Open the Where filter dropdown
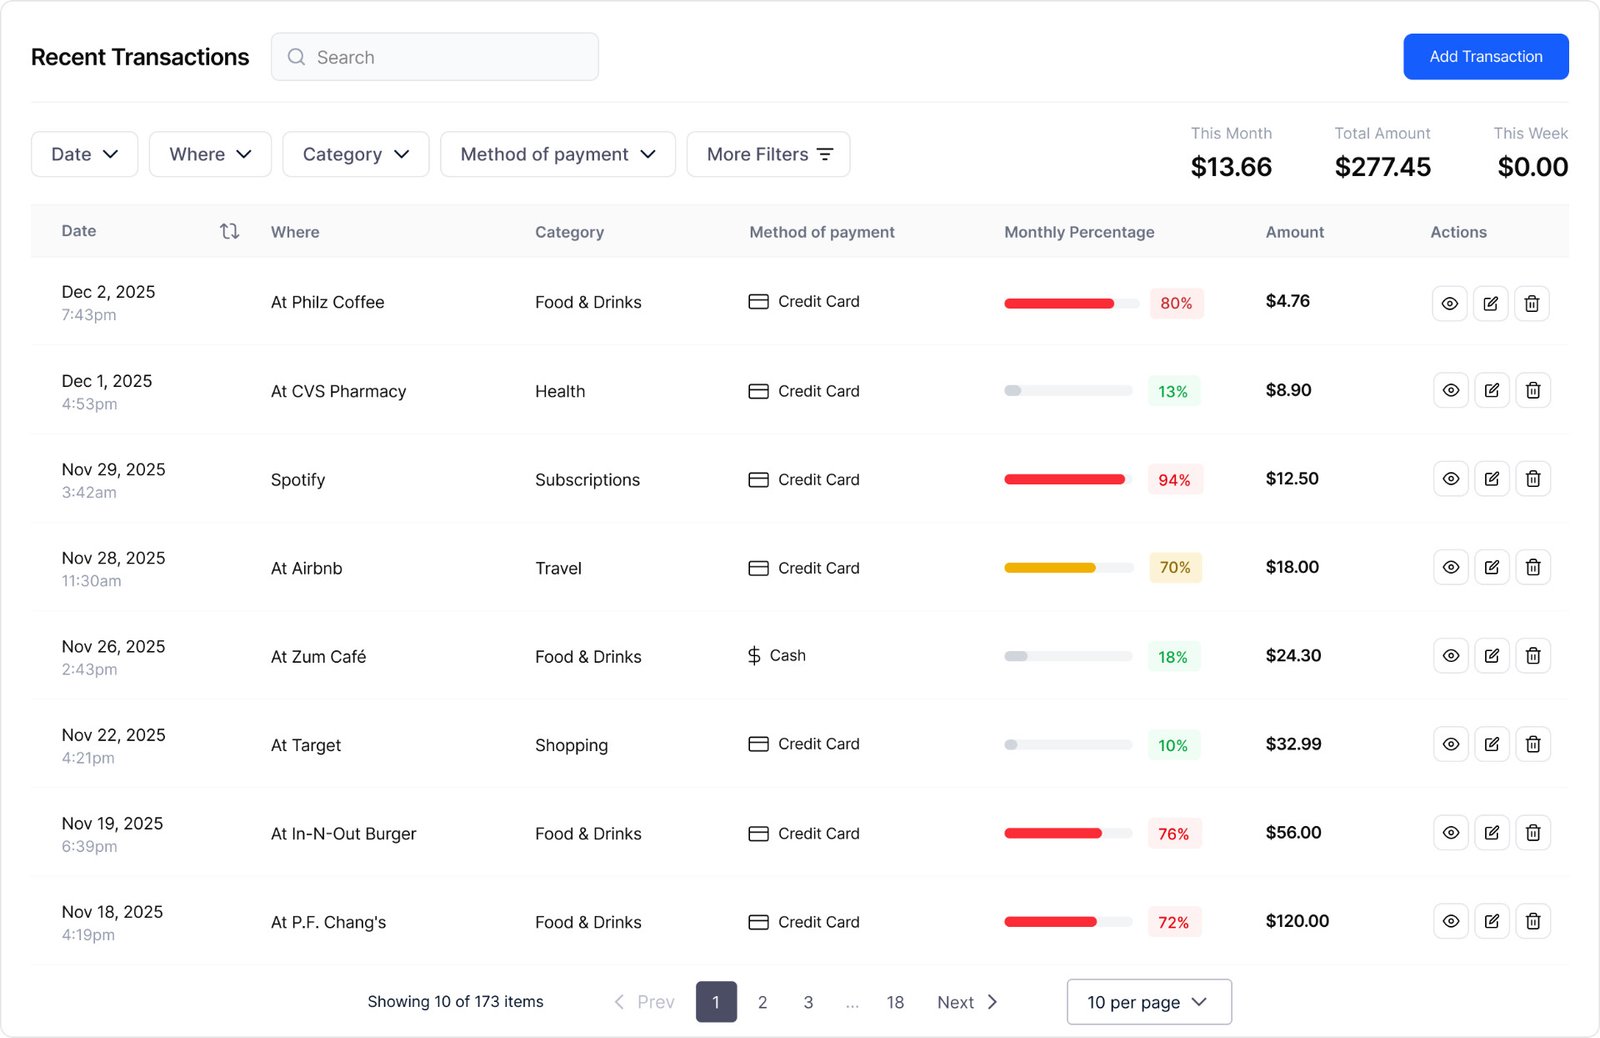The width and height of the screenshot is (1600, 1038). coord(210,154)
